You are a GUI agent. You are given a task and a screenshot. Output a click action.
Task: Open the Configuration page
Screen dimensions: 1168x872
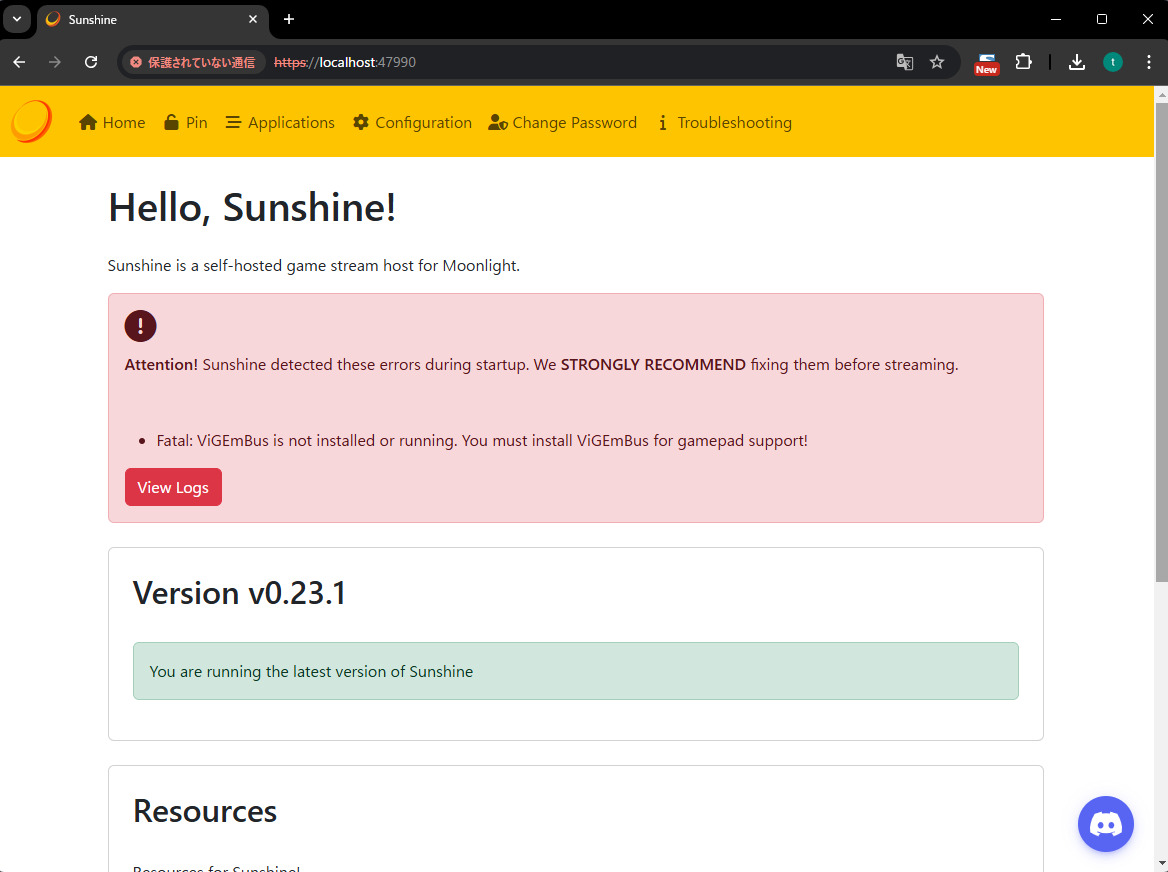(x=412, y=122)
